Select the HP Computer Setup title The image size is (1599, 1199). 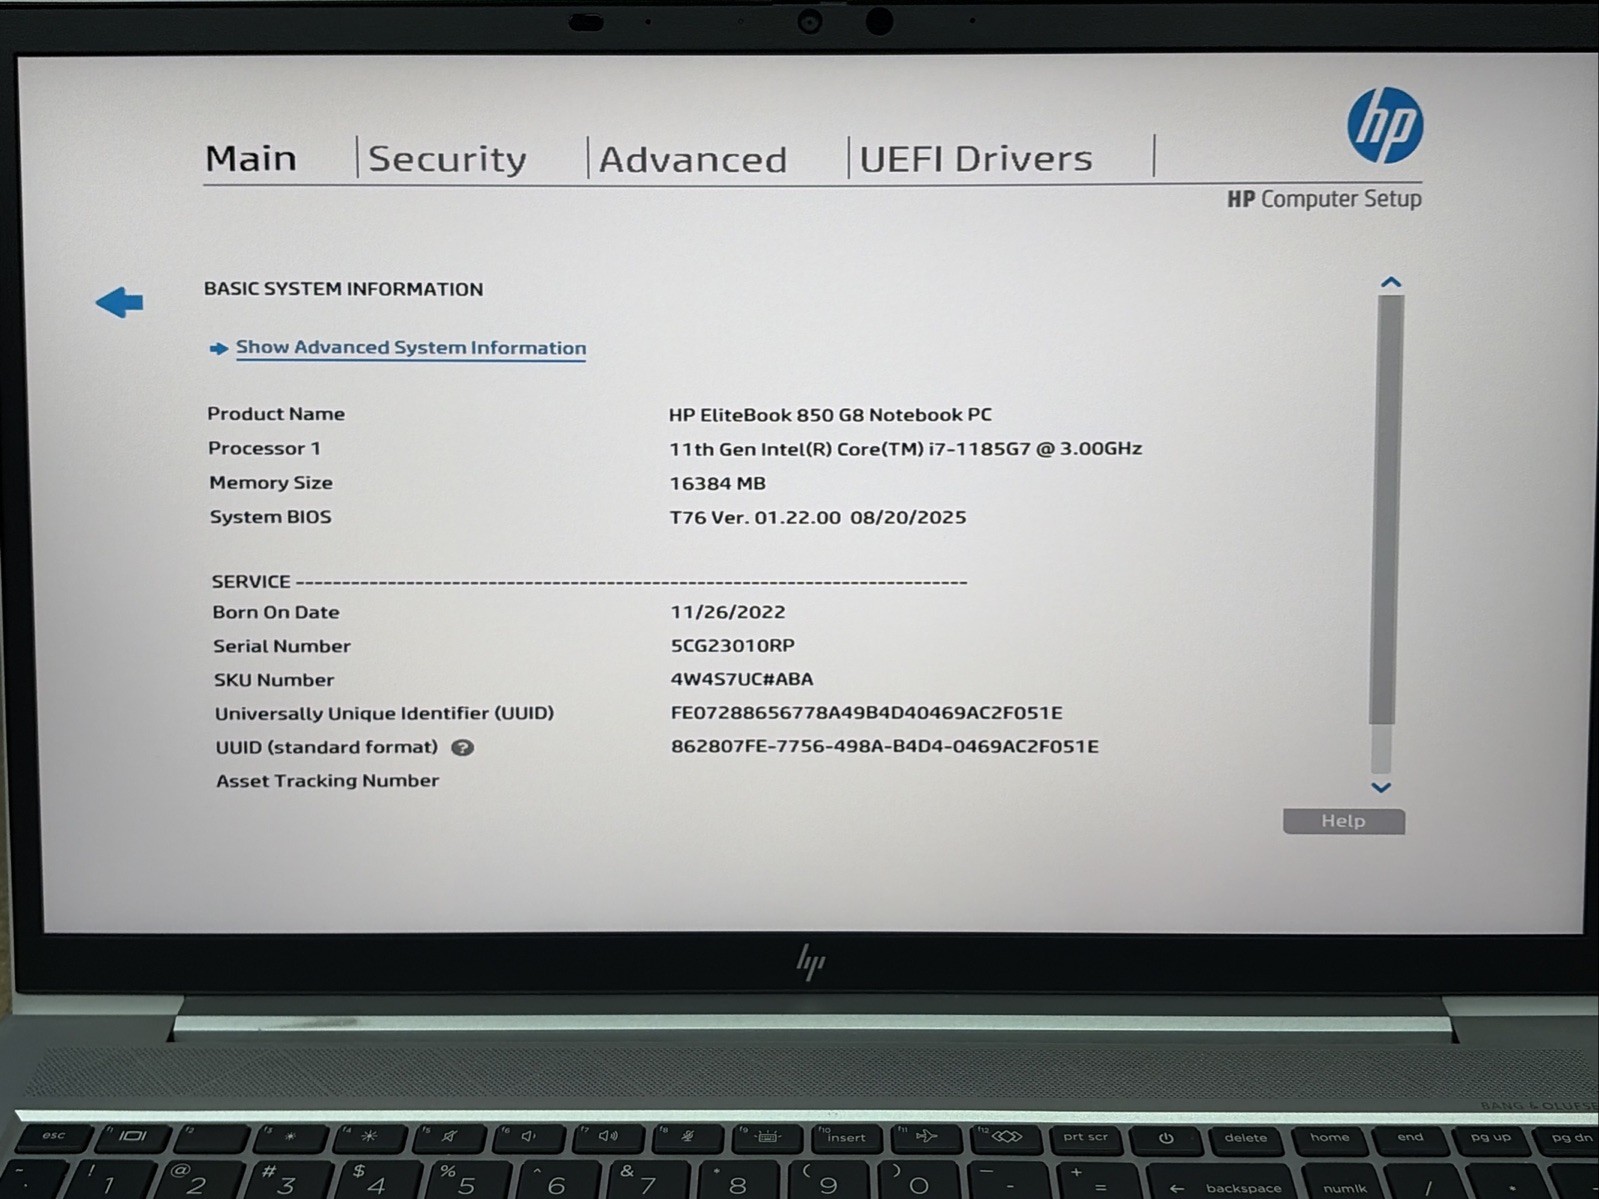click(x=1324, y=199)
